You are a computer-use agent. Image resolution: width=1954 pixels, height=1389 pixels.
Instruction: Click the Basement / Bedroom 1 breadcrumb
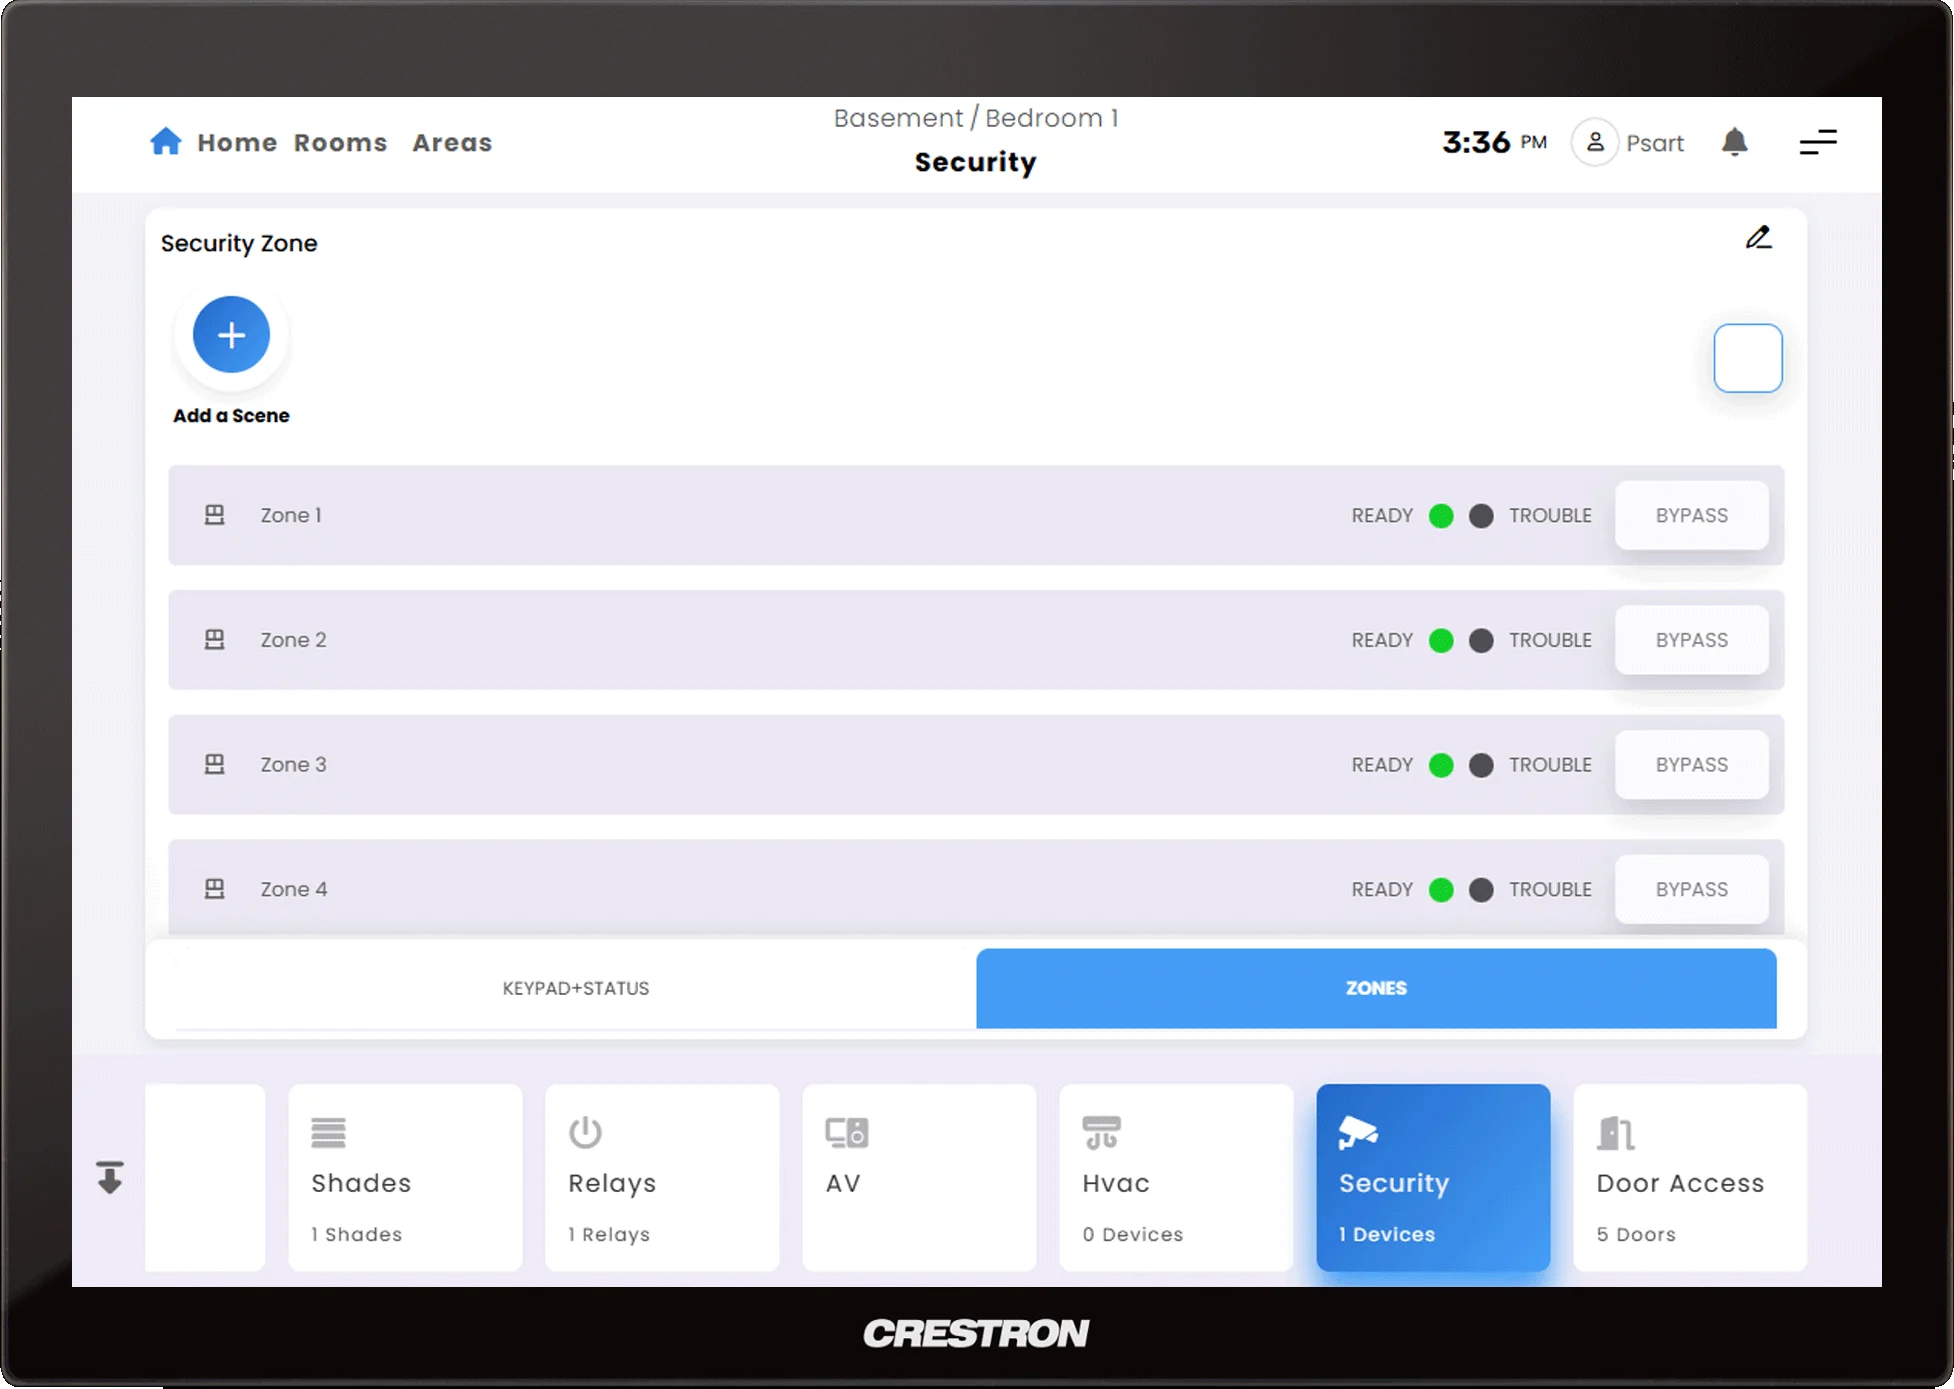click(x=976, y=118)
